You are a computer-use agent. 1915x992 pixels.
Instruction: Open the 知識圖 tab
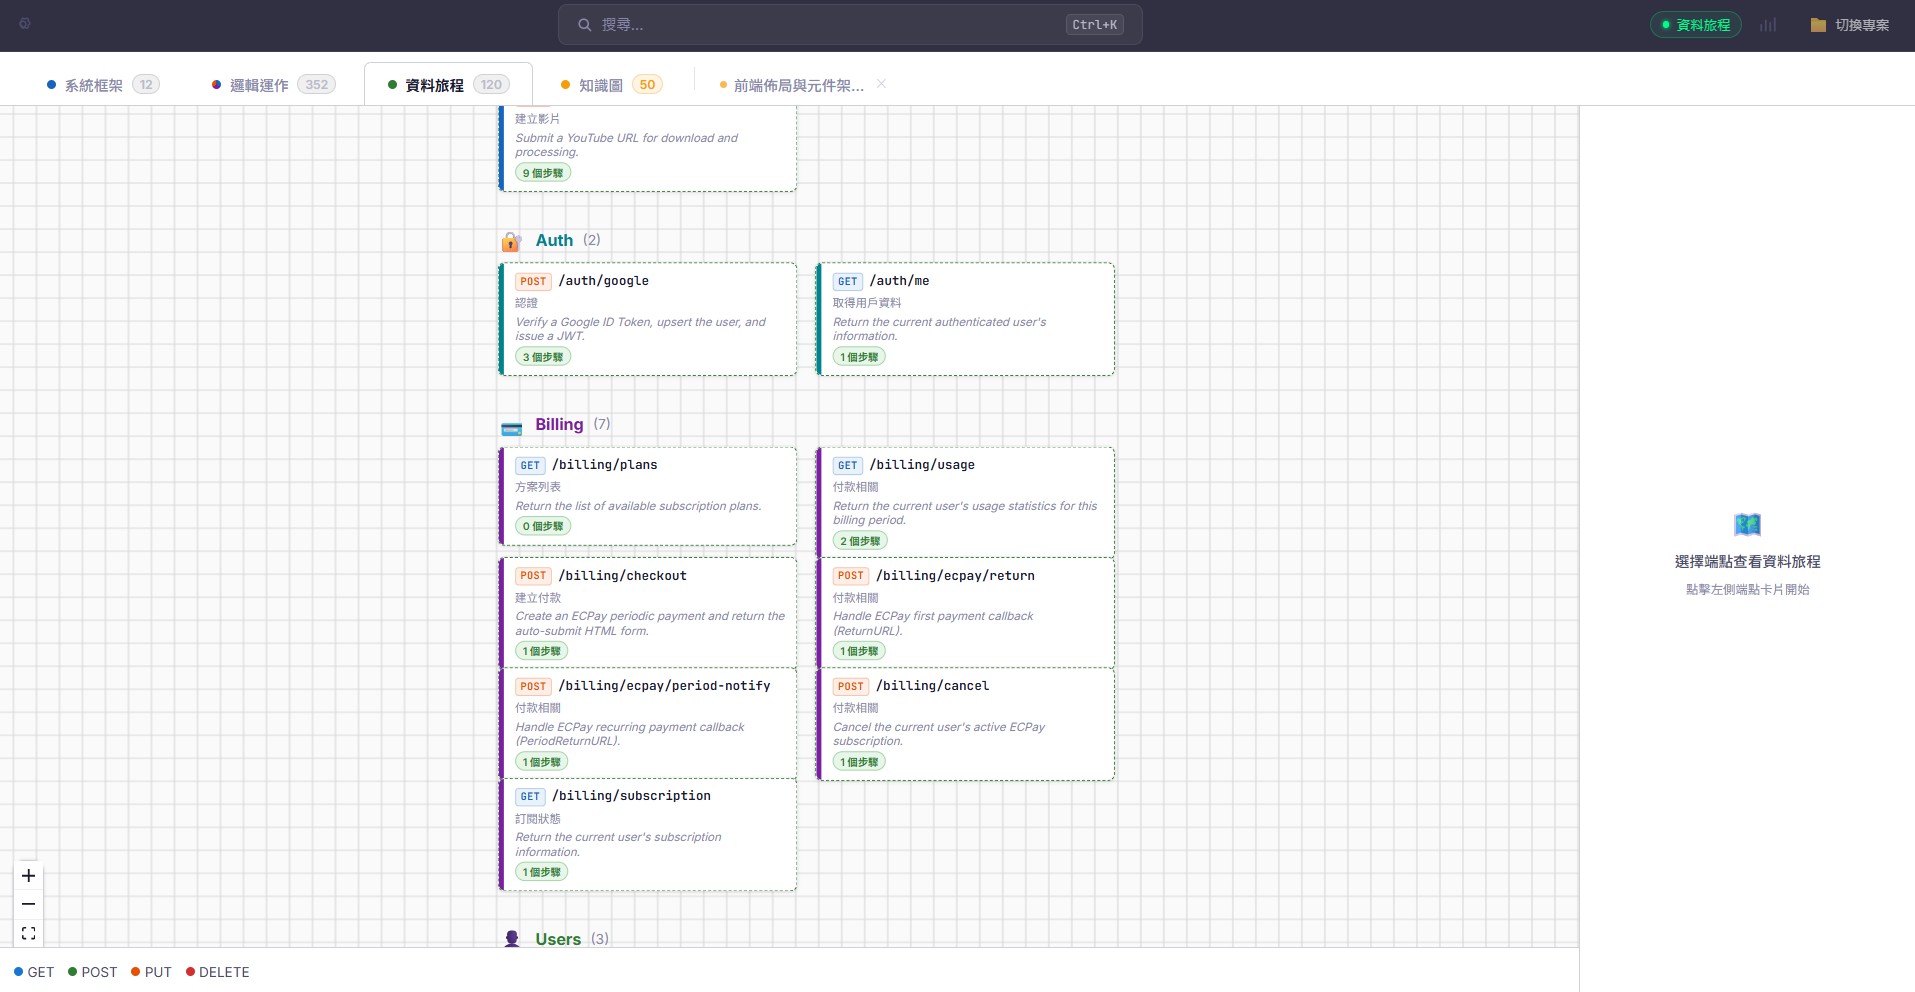tap(601, 84)
